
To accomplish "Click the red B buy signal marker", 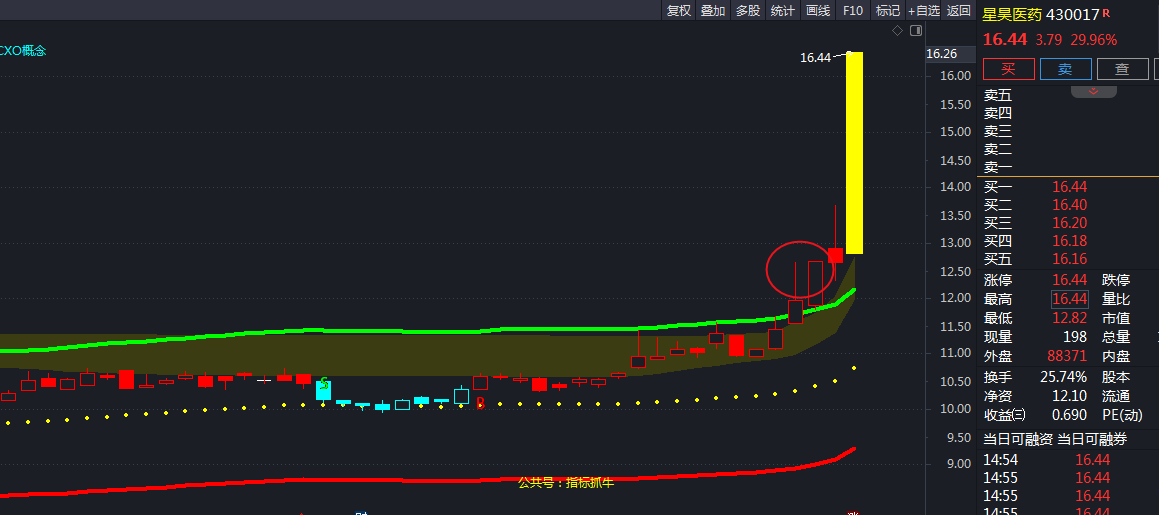I will [x=480, y=403].
